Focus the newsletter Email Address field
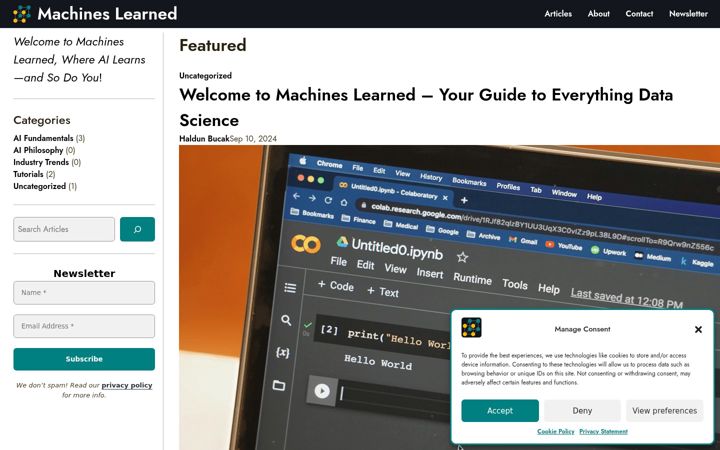The image size is (720, 450). pos(84,326)
